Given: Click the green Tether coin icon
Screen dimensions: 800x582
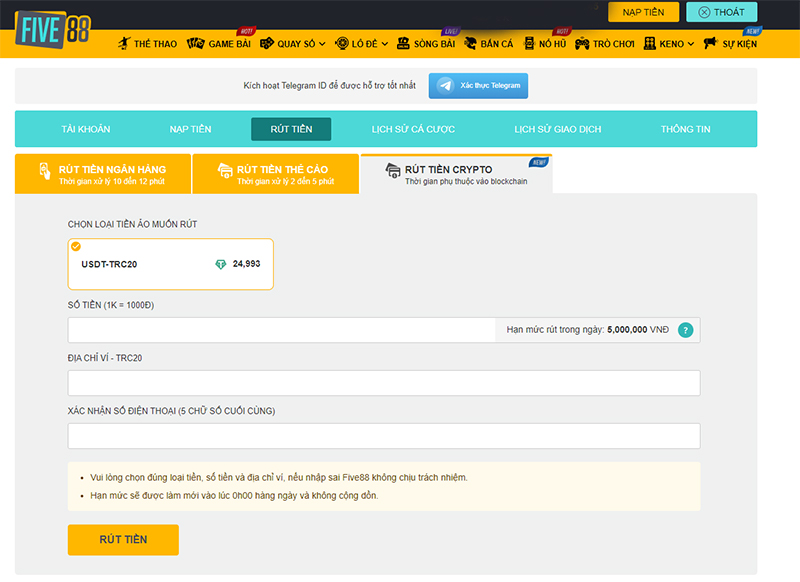Looking at the screenshot, I should (220, 264).
